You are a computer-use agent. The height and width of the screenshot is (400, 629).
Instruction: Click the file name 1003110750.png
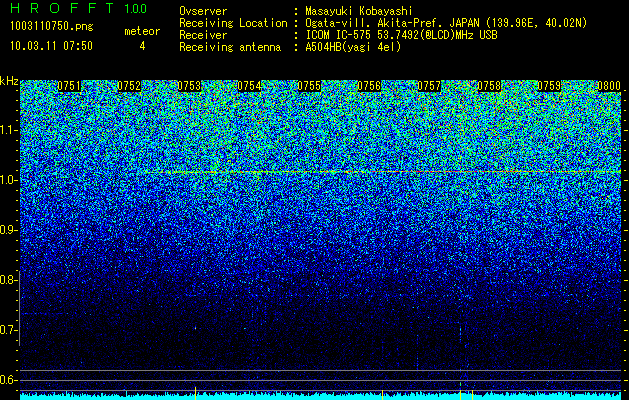click(52, 27)
